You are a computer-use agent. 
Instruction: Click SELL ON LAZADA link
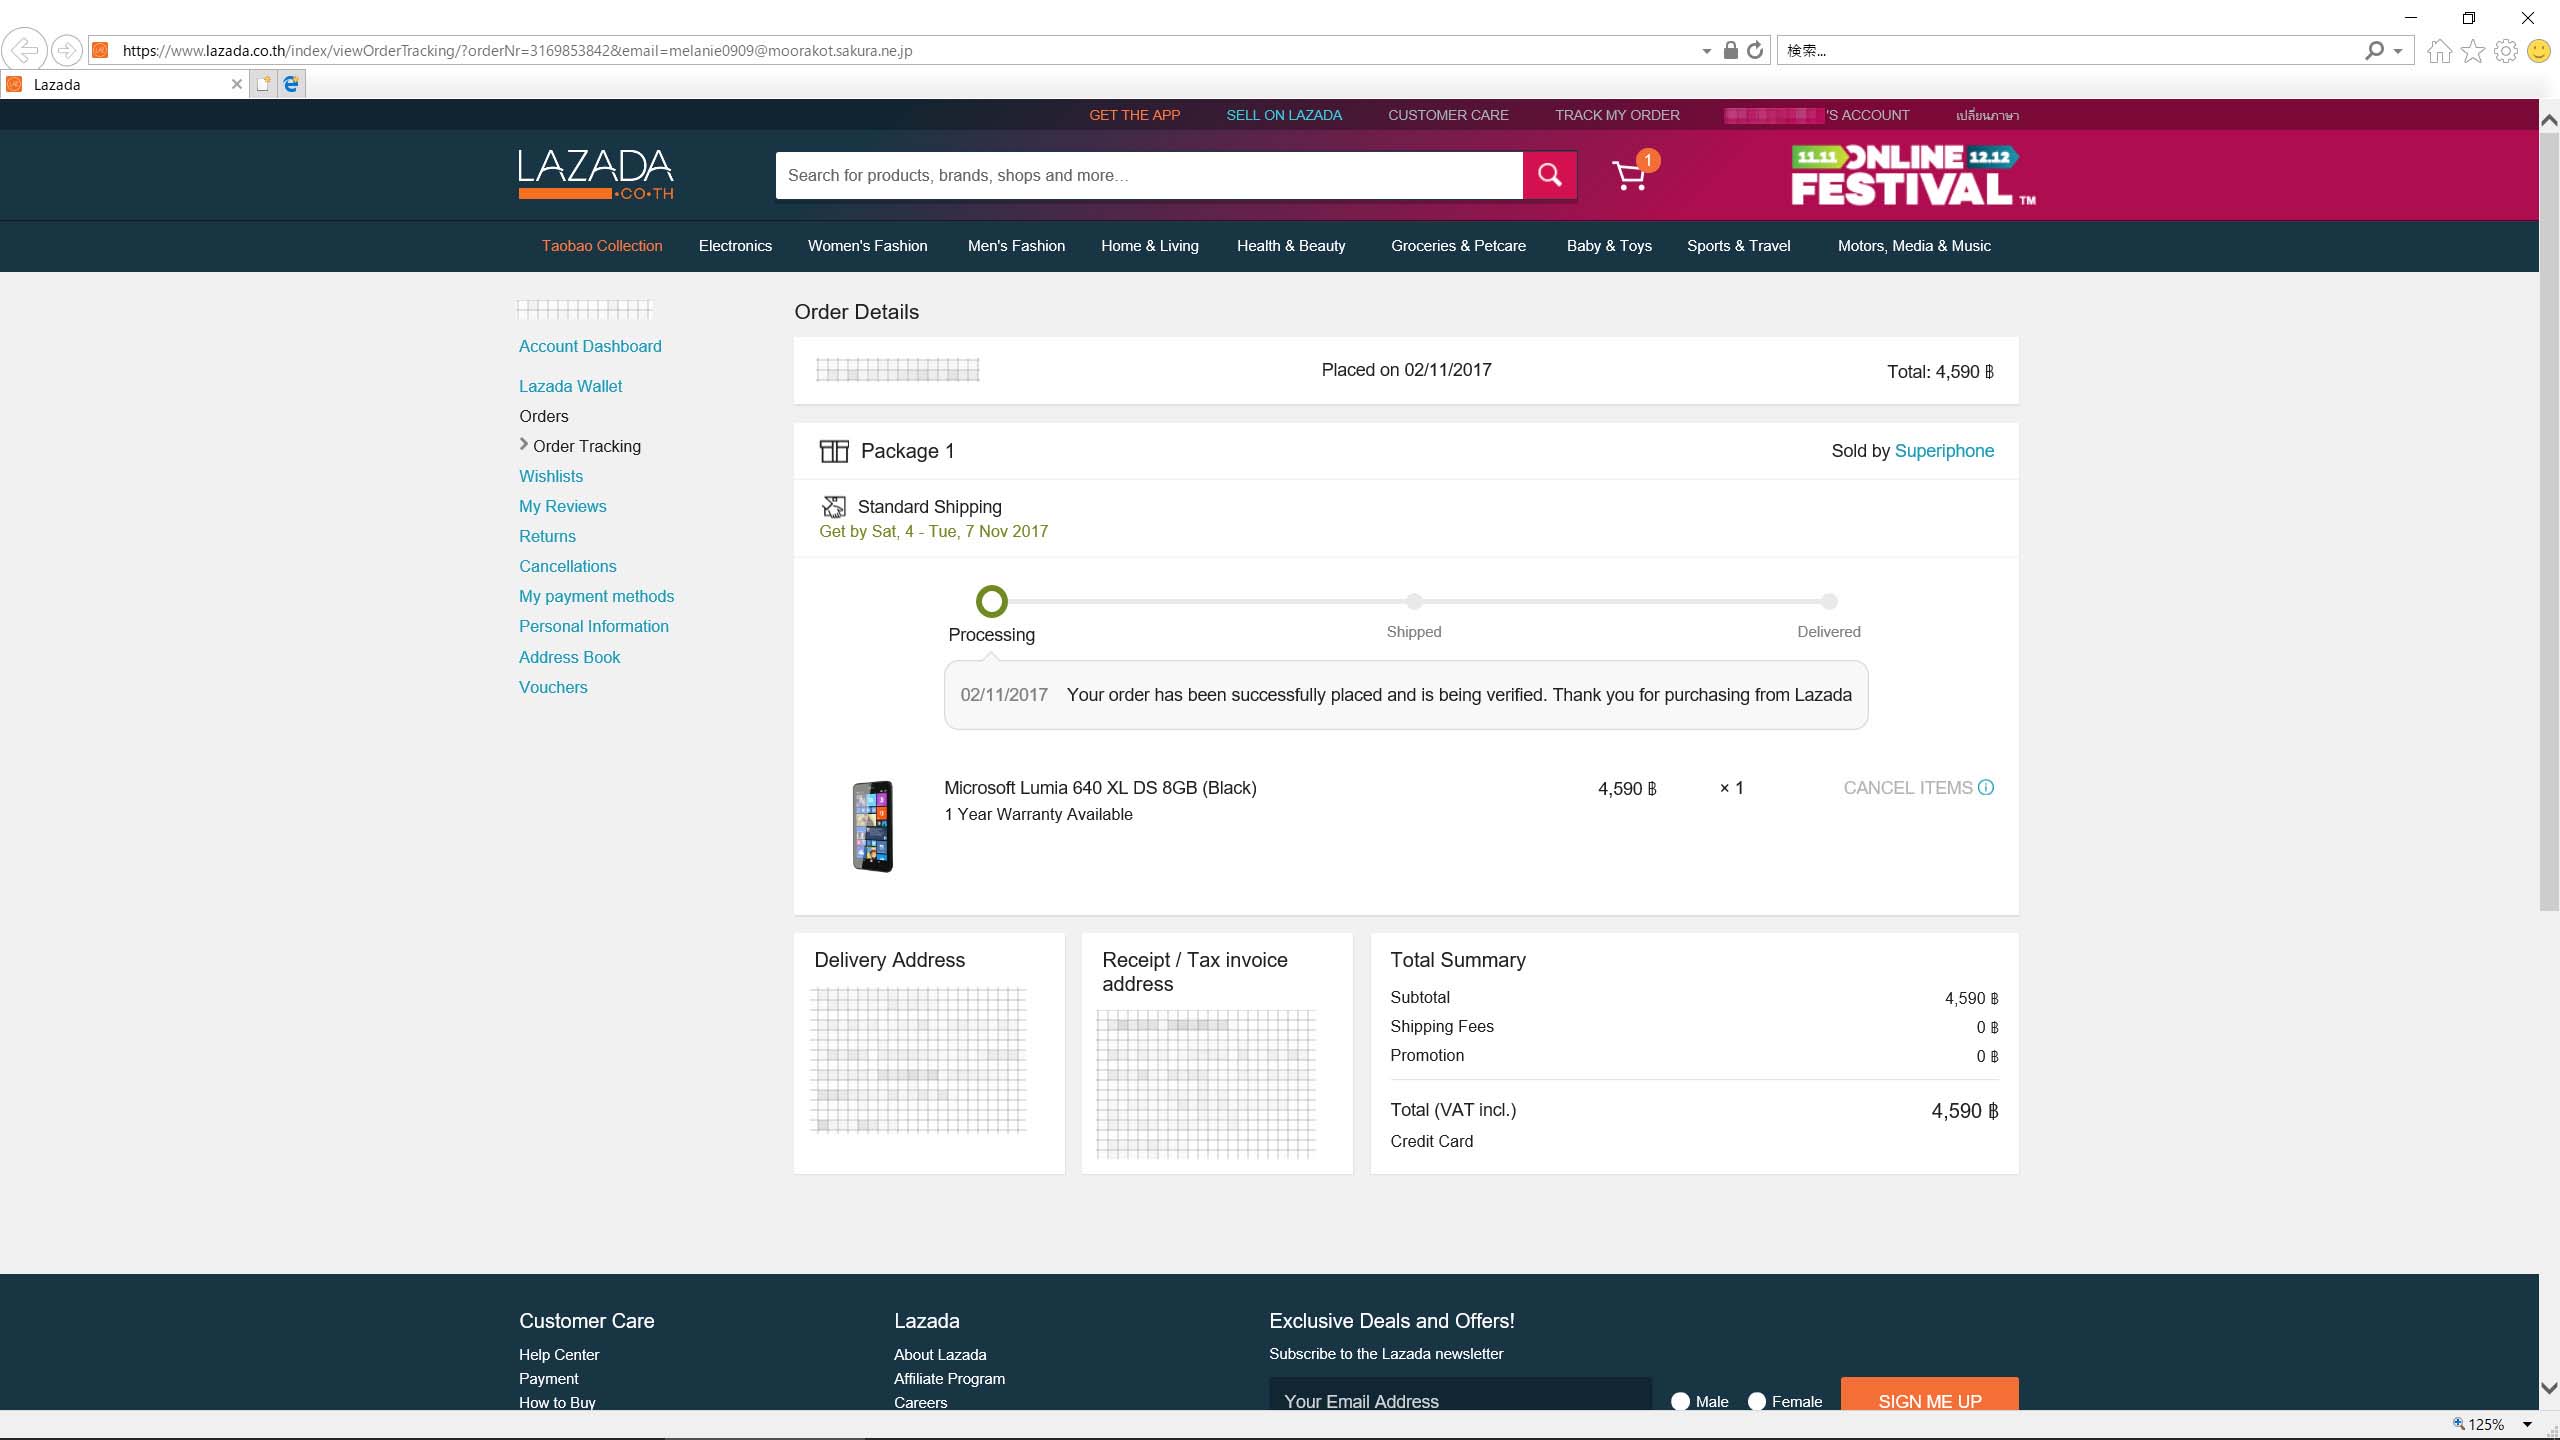pos(1284,115)
